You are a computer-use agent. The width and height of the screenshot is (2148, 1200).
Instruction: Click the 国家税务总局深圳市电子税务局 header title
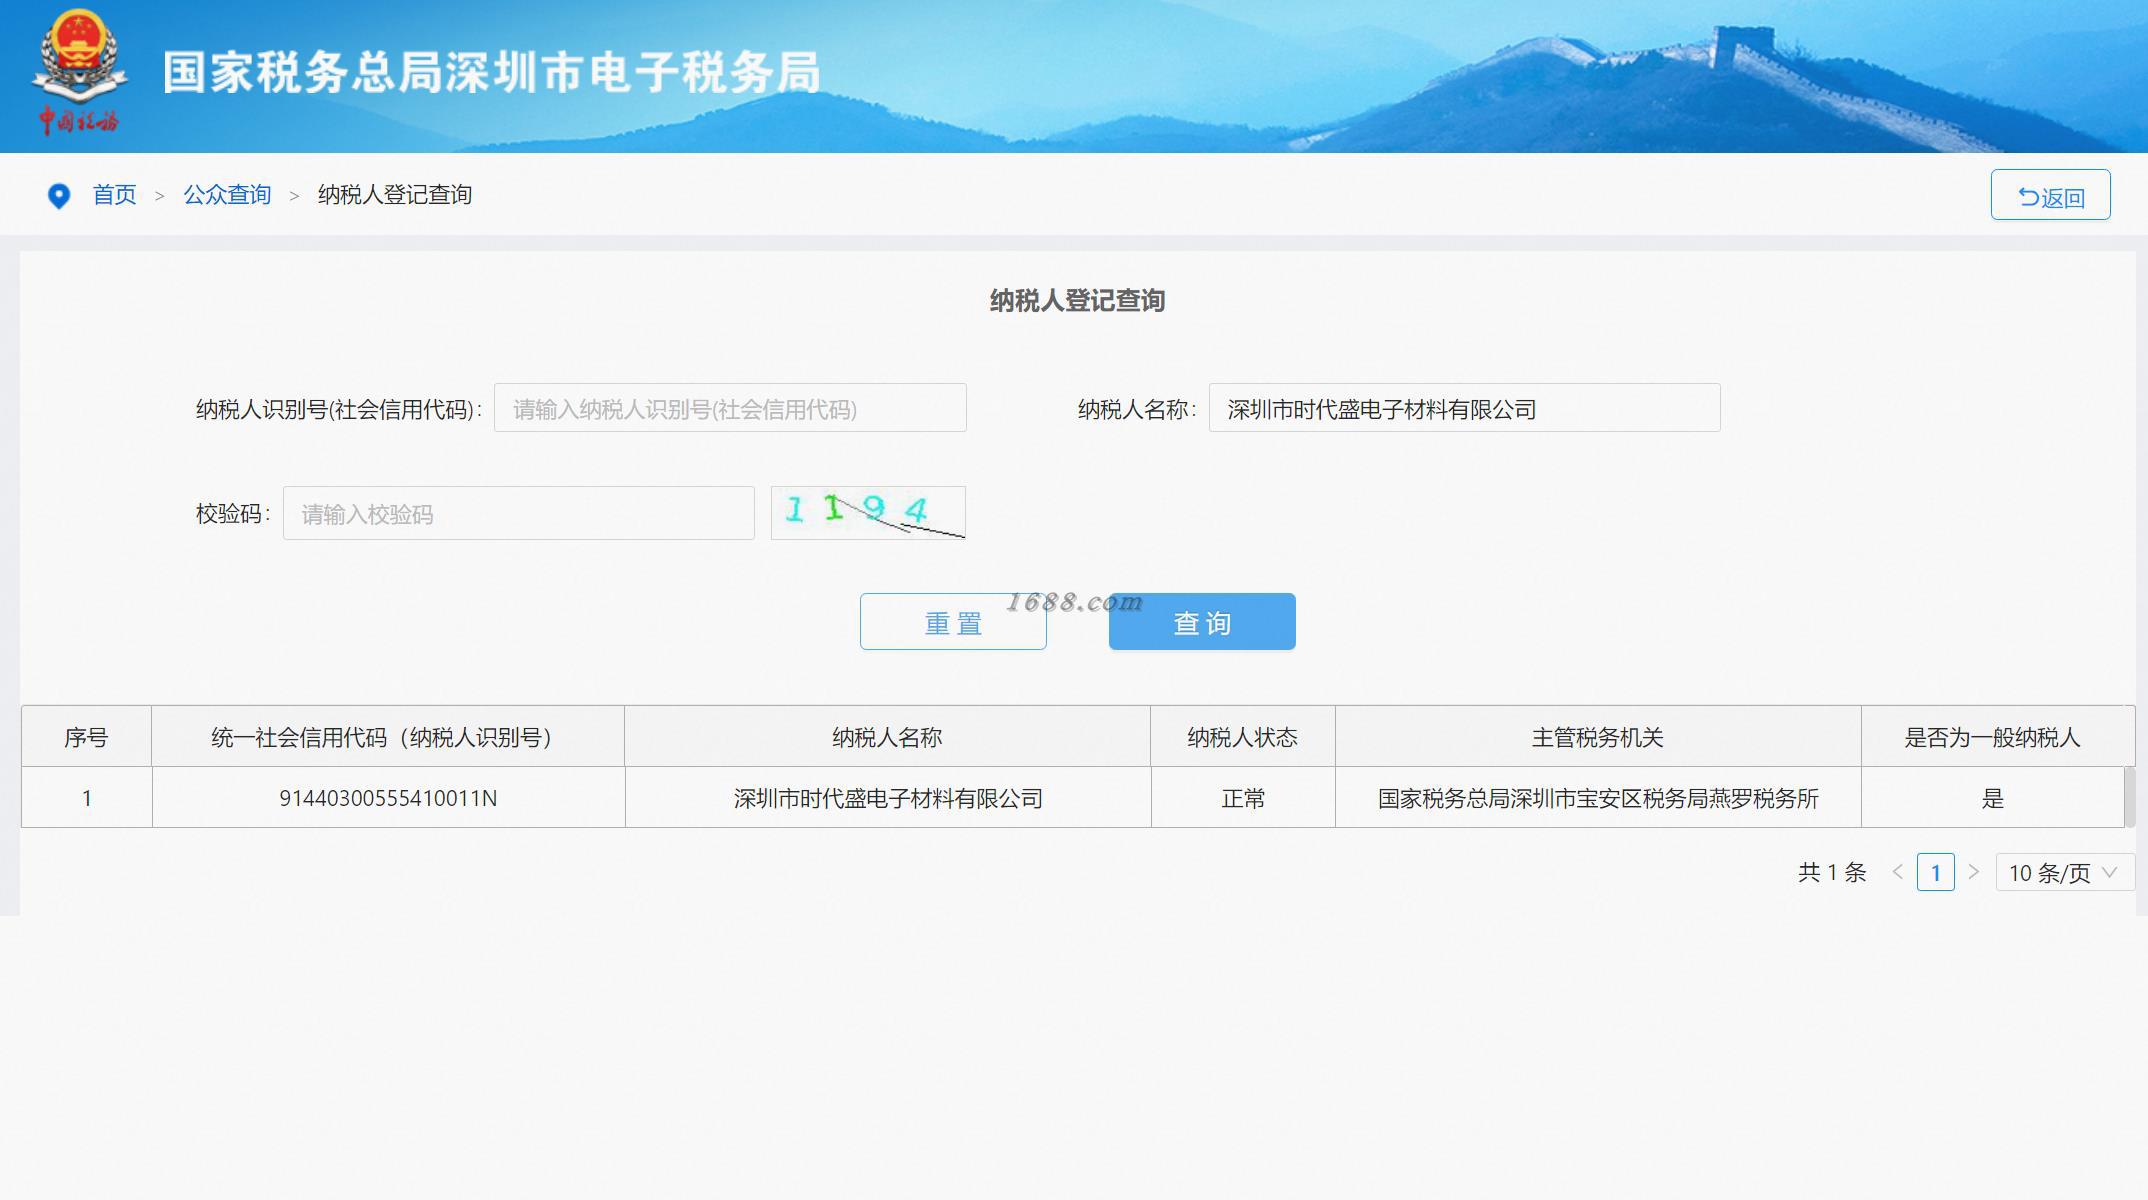click(492, 73)
